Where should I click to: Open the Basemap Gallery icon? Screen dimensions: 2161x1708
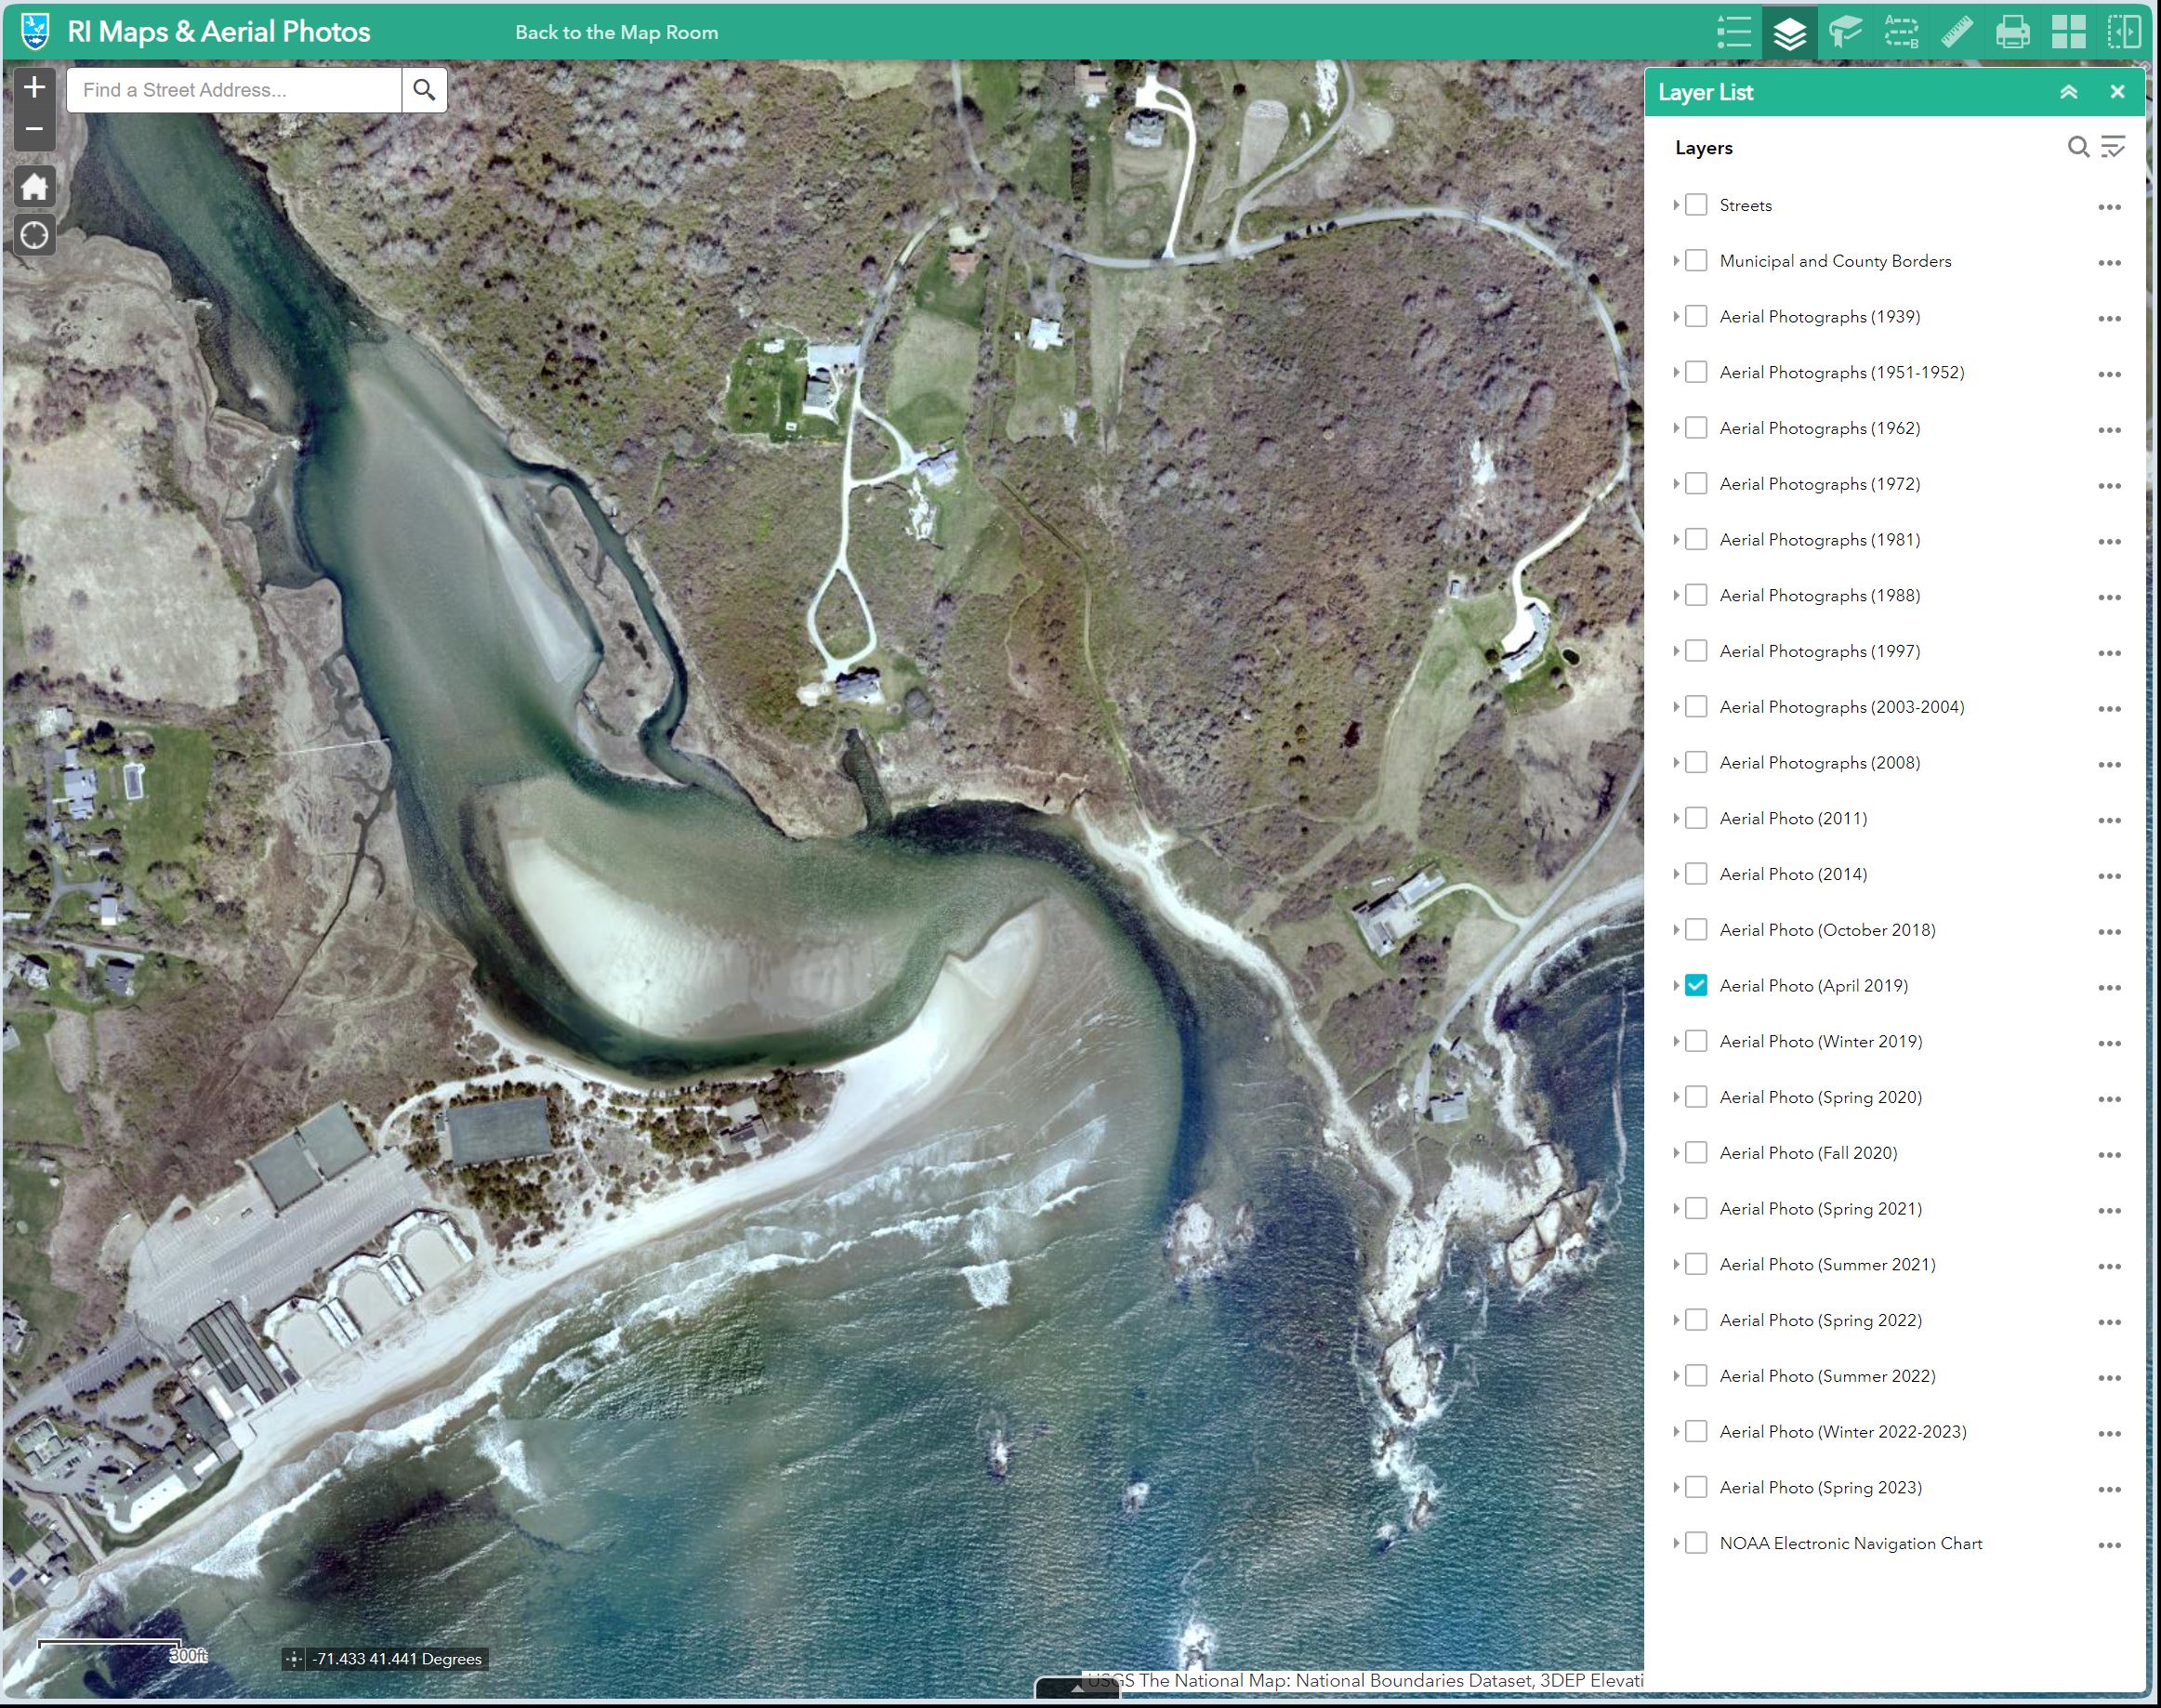[2070, 31]
